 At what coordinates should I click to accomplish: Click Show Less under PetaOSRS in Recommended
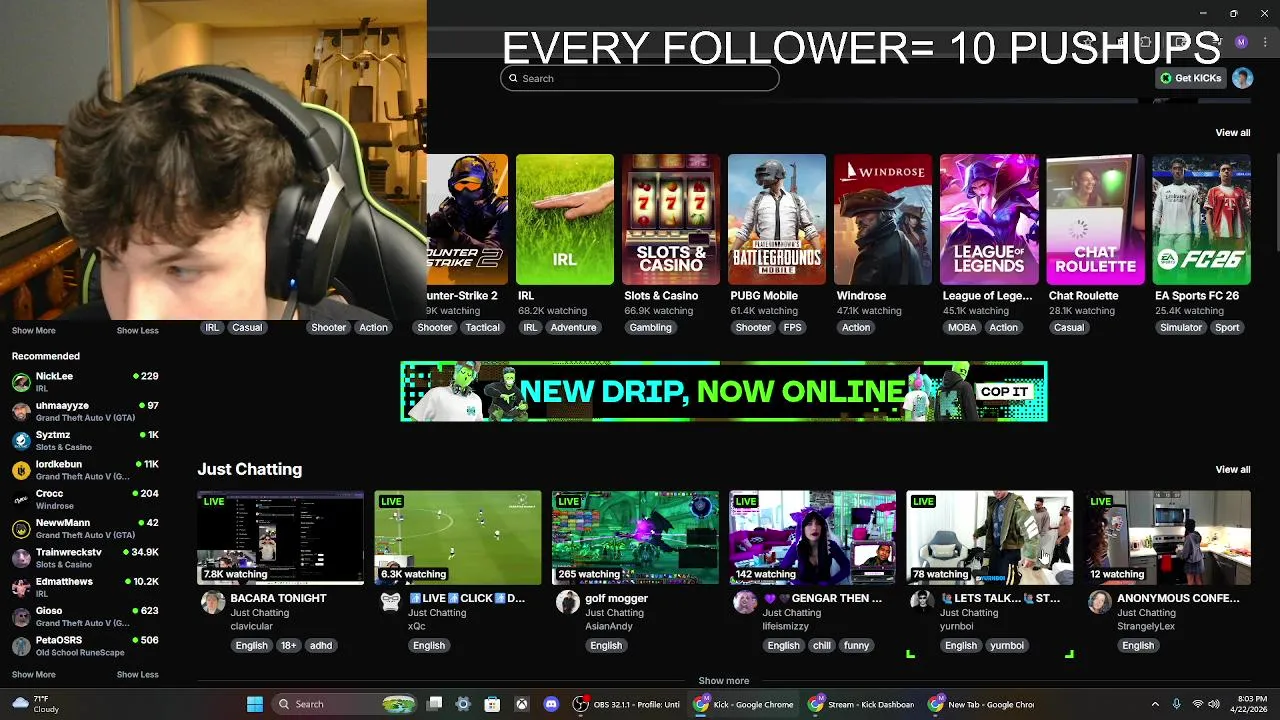(x=137, y=674)
